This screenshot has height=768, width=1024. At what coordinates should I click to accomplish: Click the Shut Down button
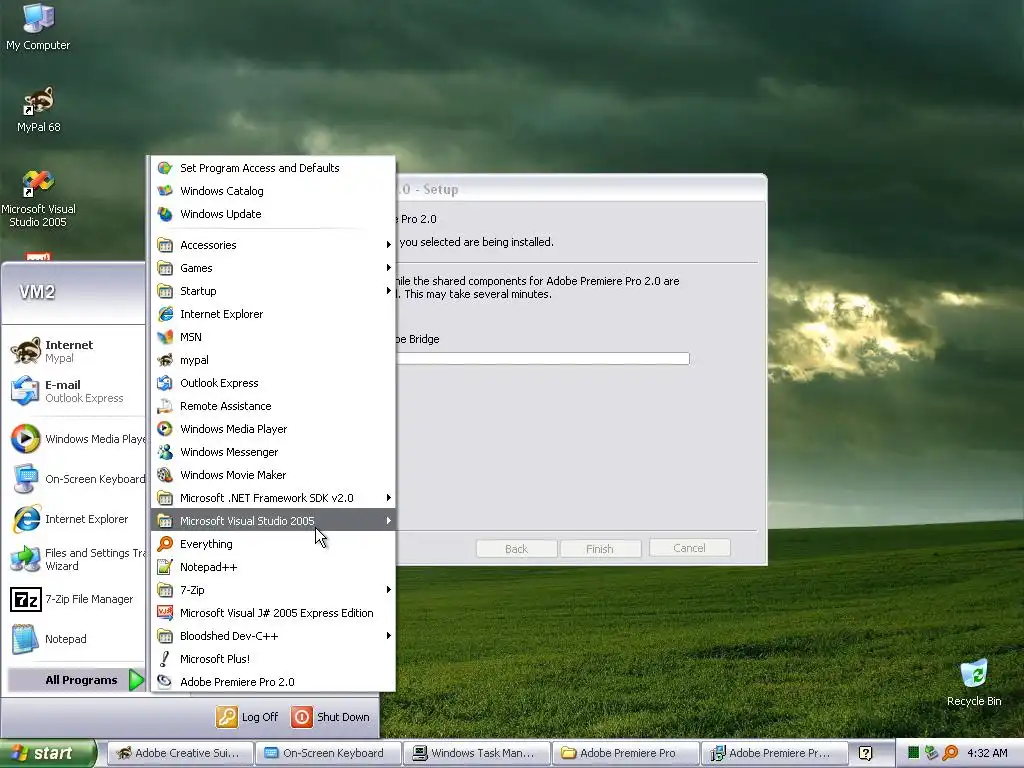pos(330,716)
